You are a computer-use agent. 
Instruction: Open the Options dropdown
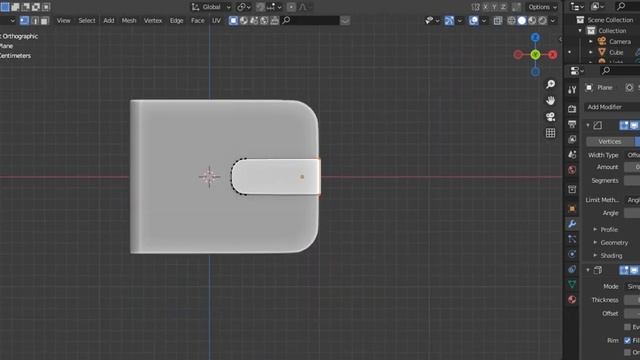click(x=542, y=7)
